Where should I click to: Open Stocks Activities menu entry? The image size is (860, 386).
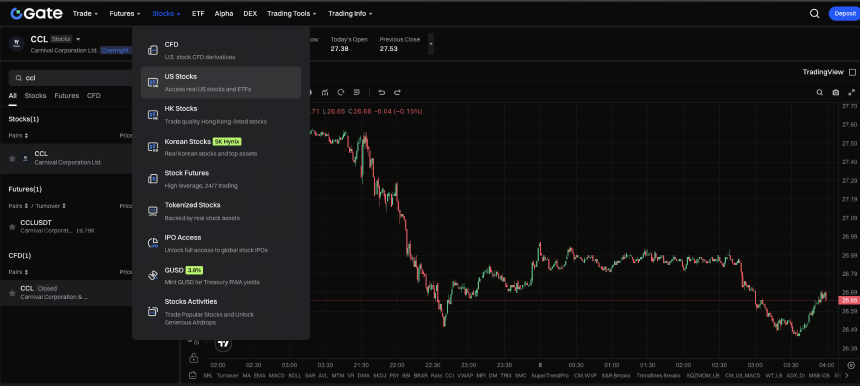pos(220,313)
